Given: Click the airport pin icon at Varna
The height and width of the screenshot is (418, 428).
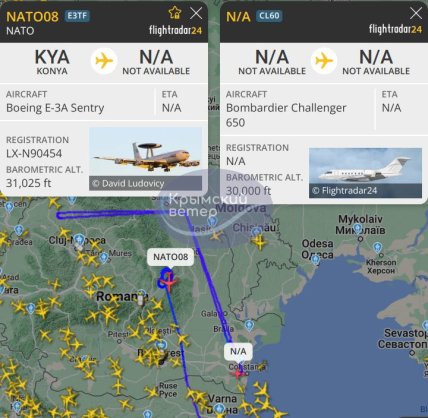Looking at the screenshot, I should click(219, 408).
